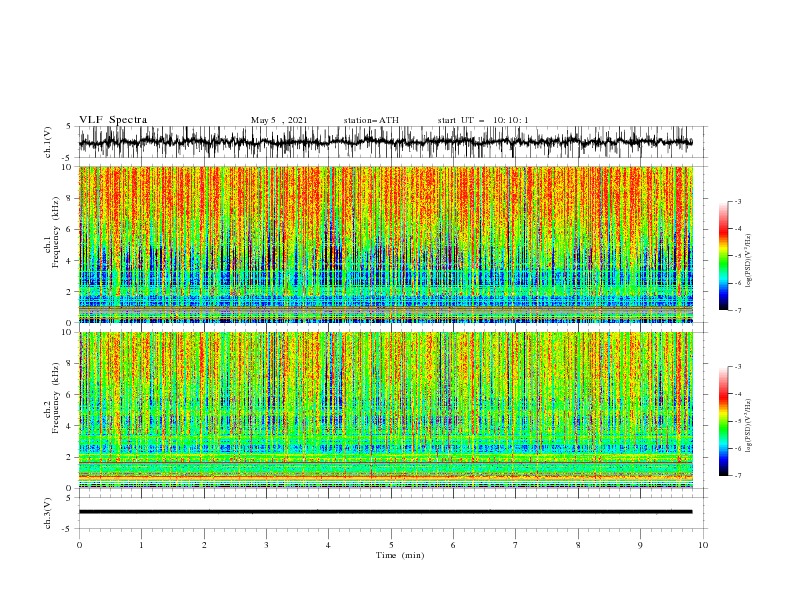Click the flat ch.3 voltage trace
This screenshot has width=792, height=612.
pyautogui.click(x=385, y=512)
